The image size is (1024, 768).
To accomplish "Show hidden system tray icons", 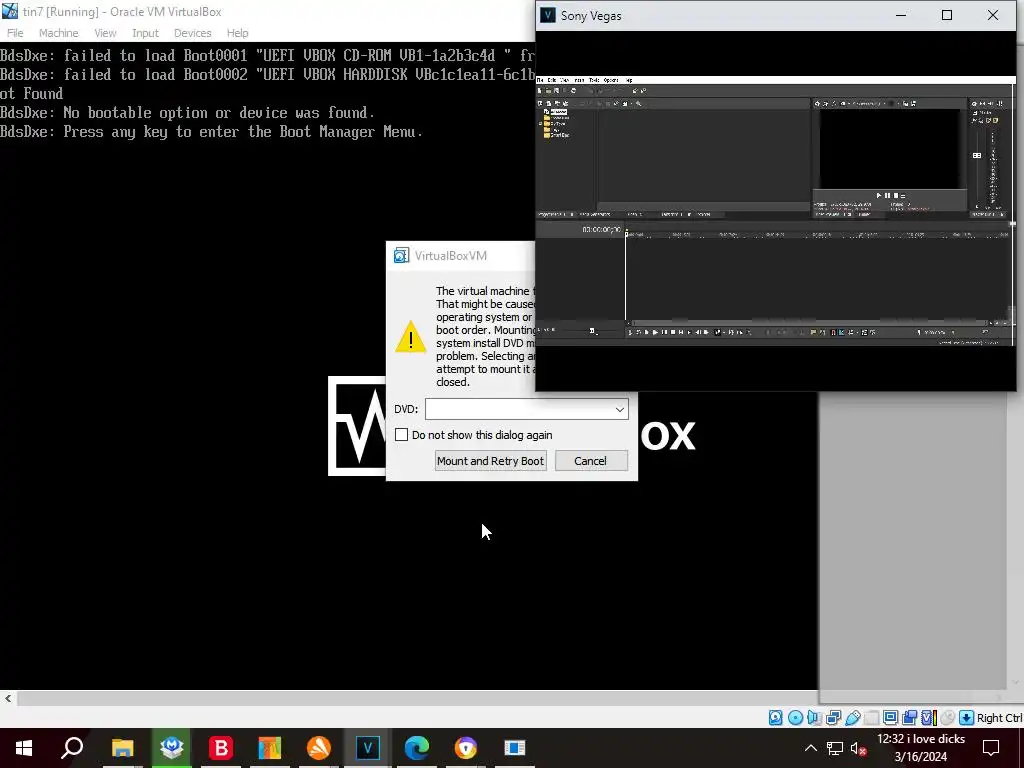I will (810, 748).
